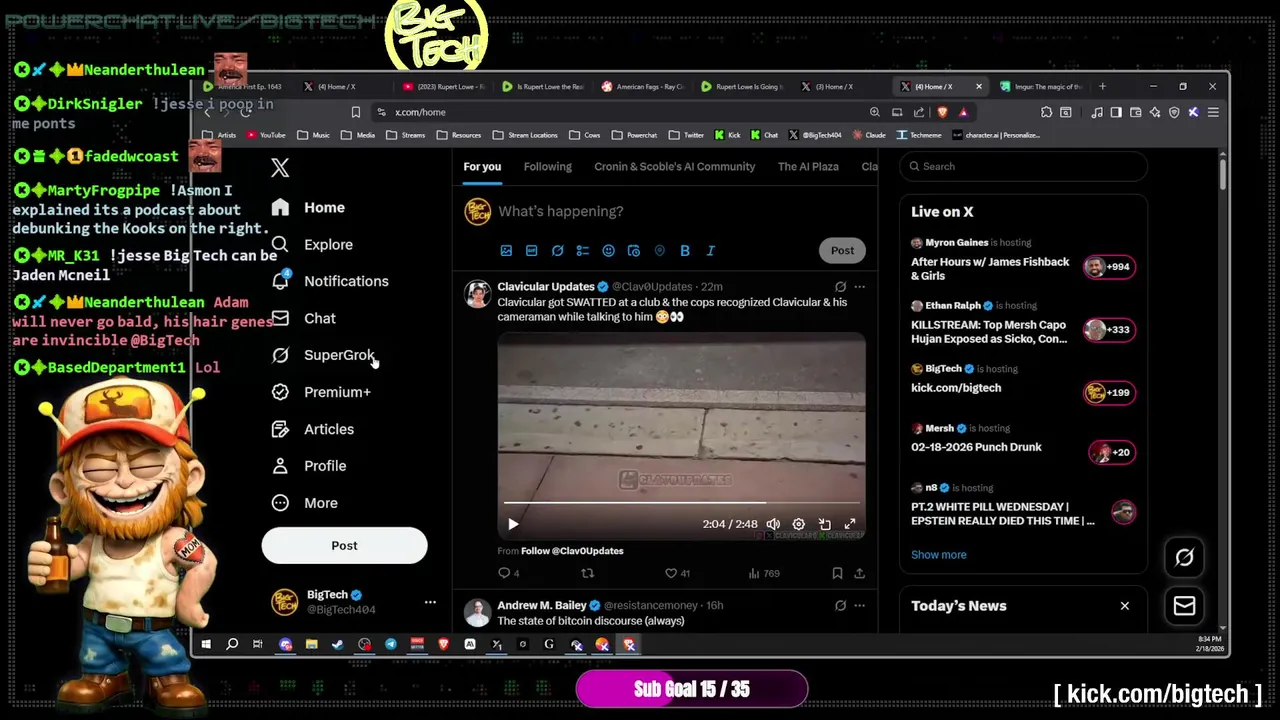The image size is (1280, 720).
Task: Open more options on Clavicular Updates post
Action: pyautogui.click(x=859, y=286)
